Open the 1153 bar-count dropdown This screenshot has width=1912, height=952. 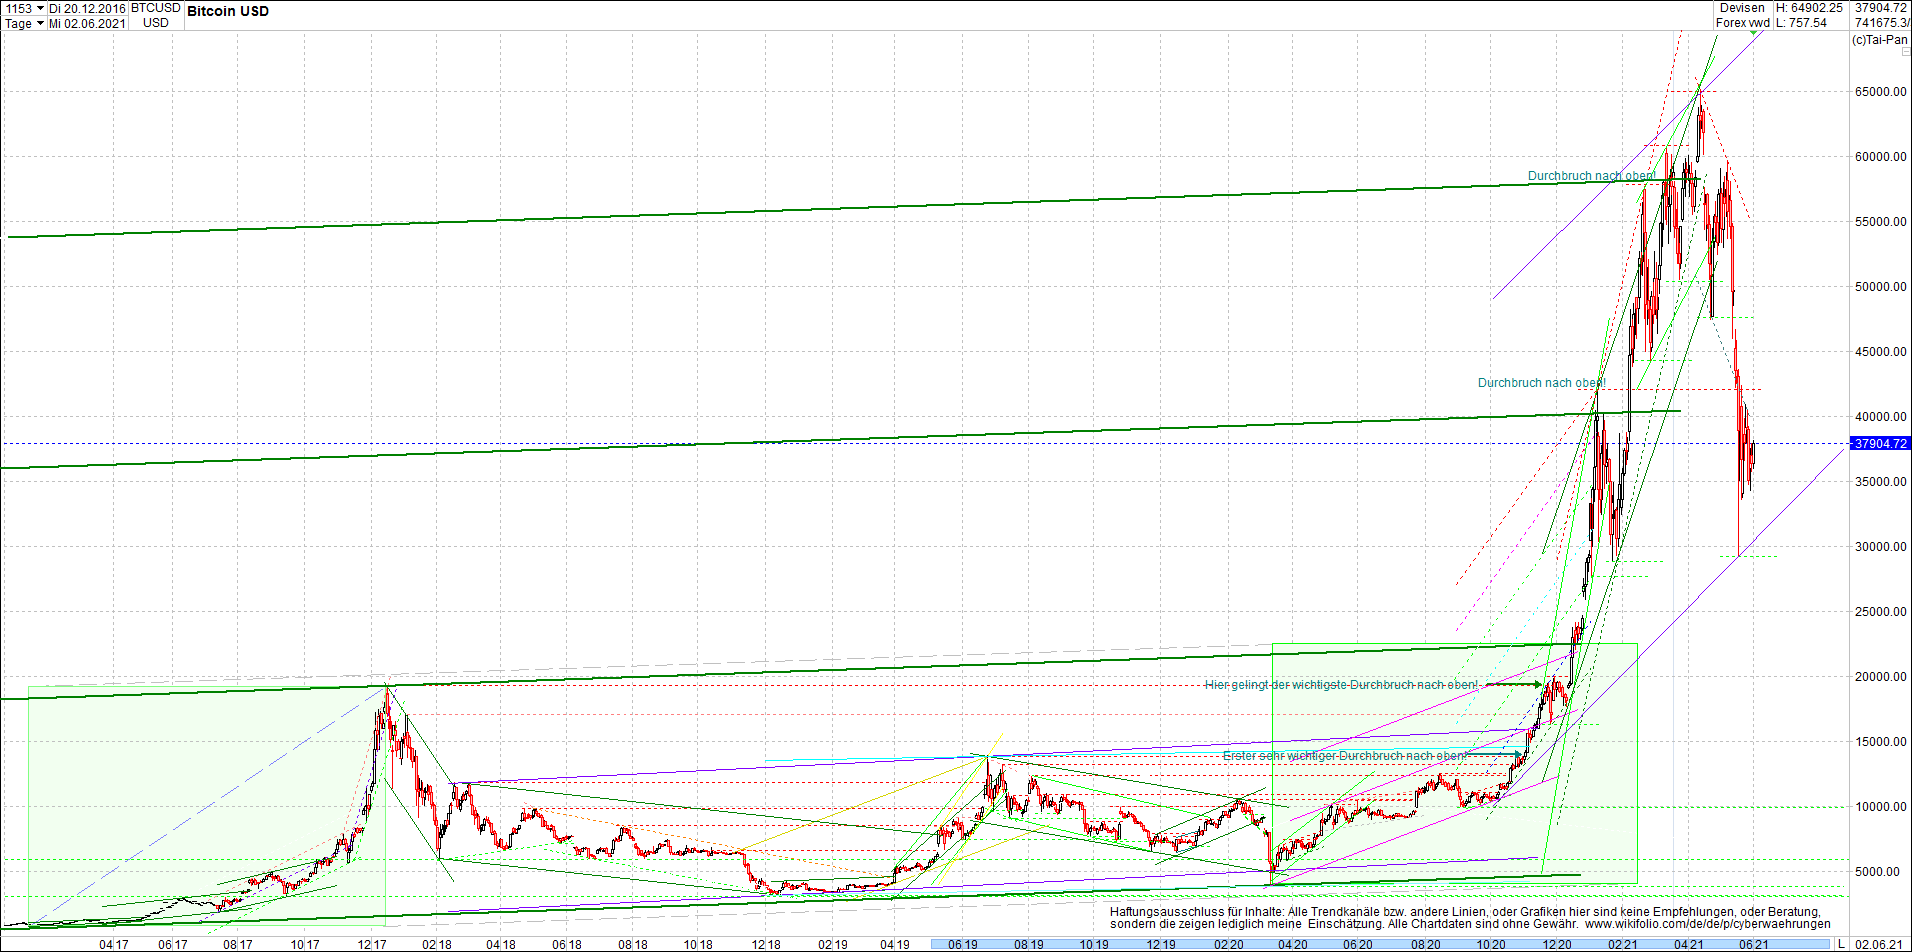[25, 8]
